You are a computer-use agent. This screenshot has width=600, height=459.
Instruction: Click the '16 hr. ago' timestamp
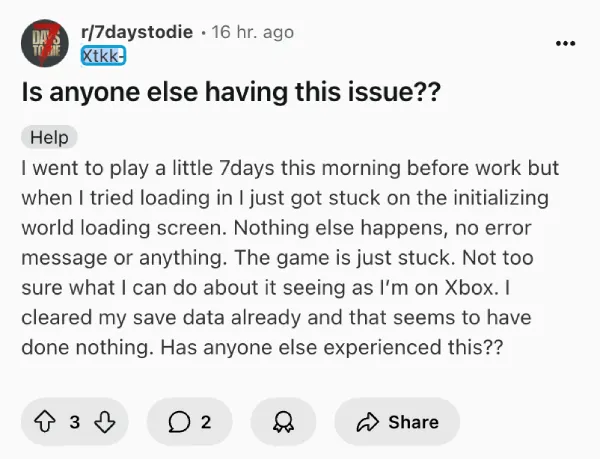pos(253,32)
